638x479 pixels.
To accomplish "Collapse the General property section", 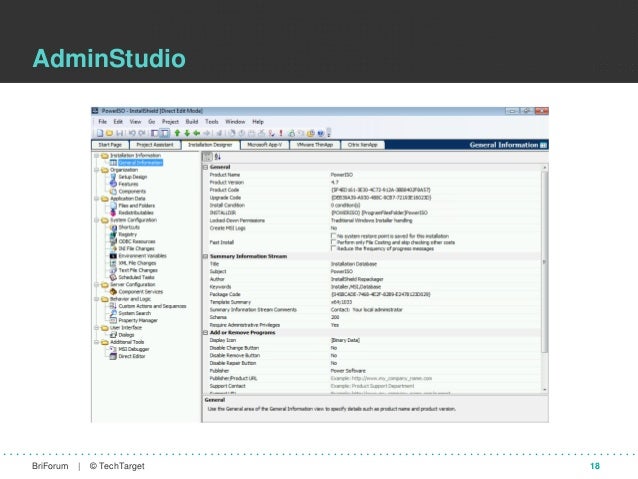I will pos(206,167).
